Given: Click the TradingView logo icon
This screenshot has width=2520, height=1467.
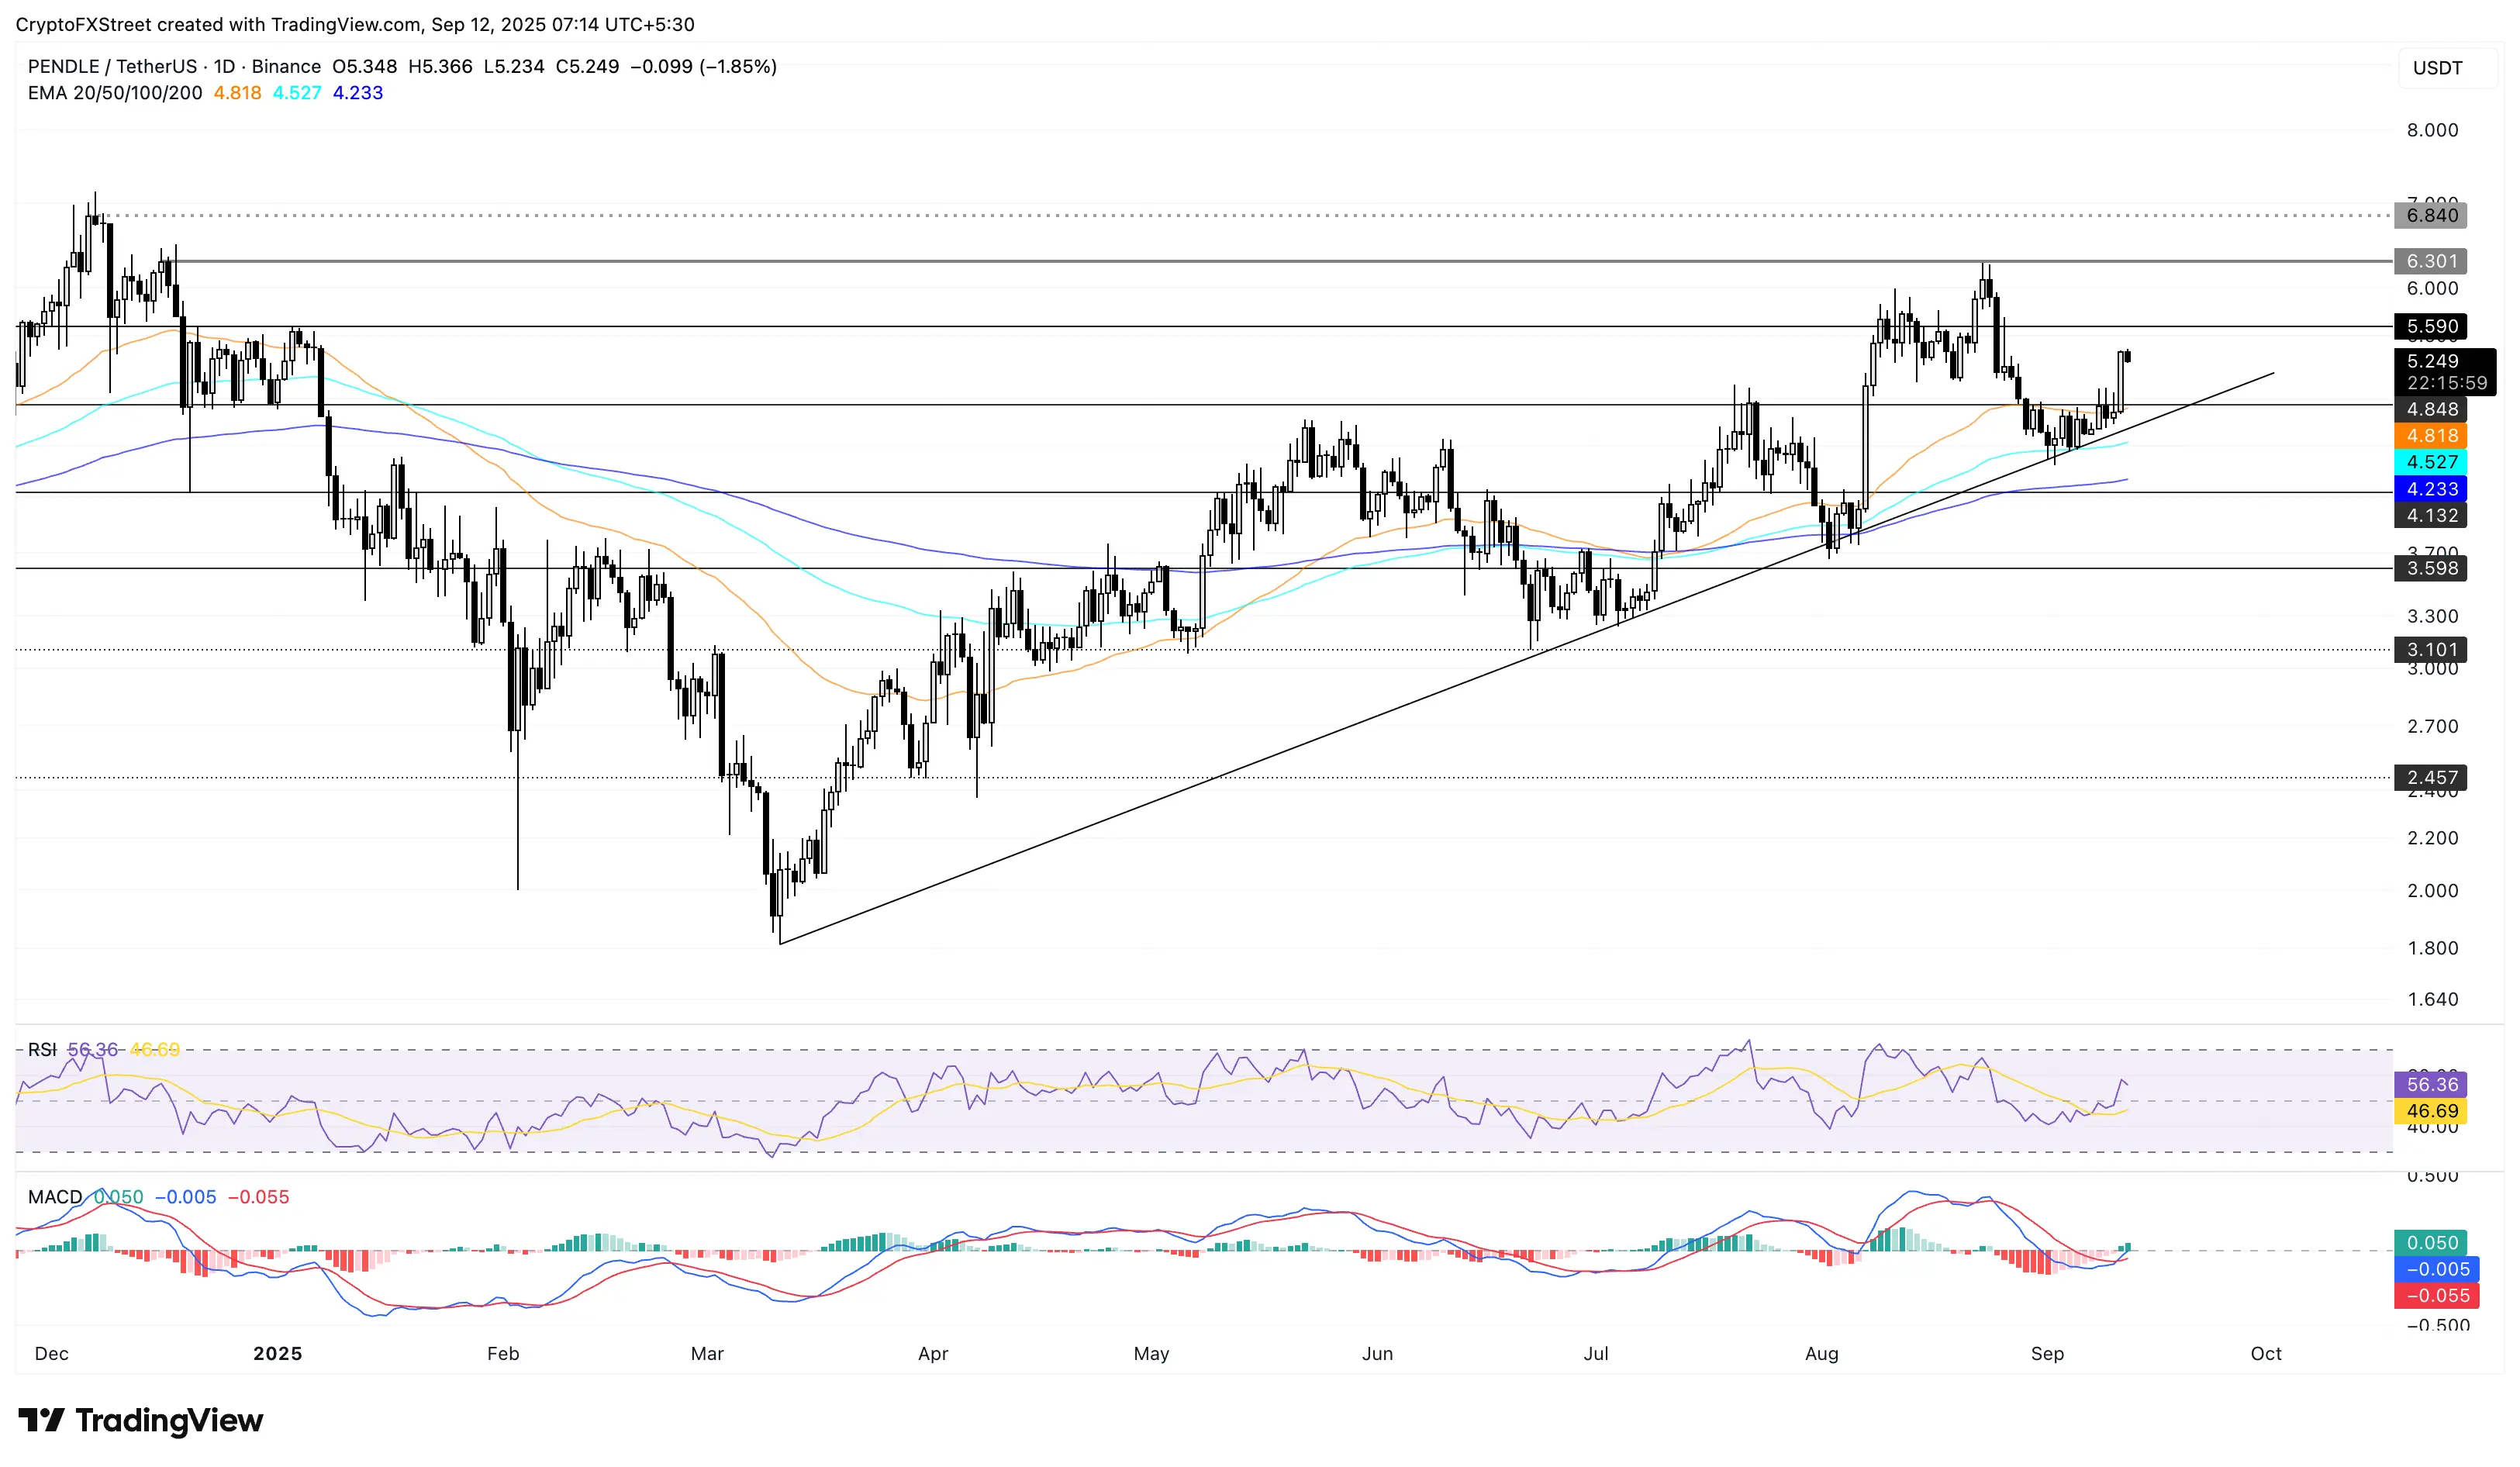Looking at the screenshot, I should coord(41,1419).
